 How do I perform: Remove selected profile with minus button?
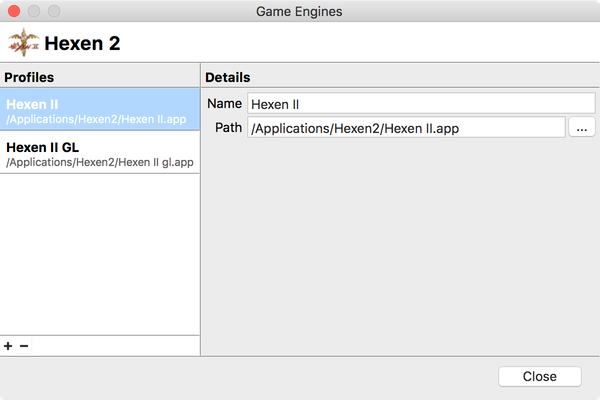(24, 346)
